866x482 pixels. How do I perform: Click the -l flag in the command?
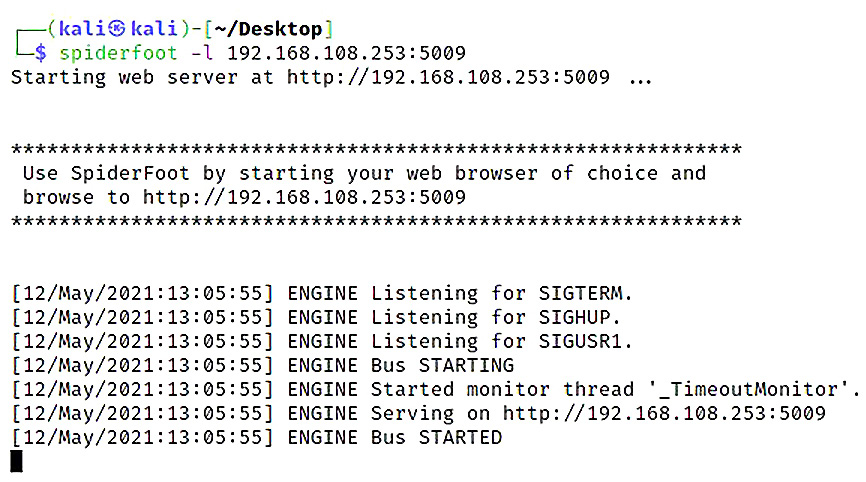click(203, 52)
